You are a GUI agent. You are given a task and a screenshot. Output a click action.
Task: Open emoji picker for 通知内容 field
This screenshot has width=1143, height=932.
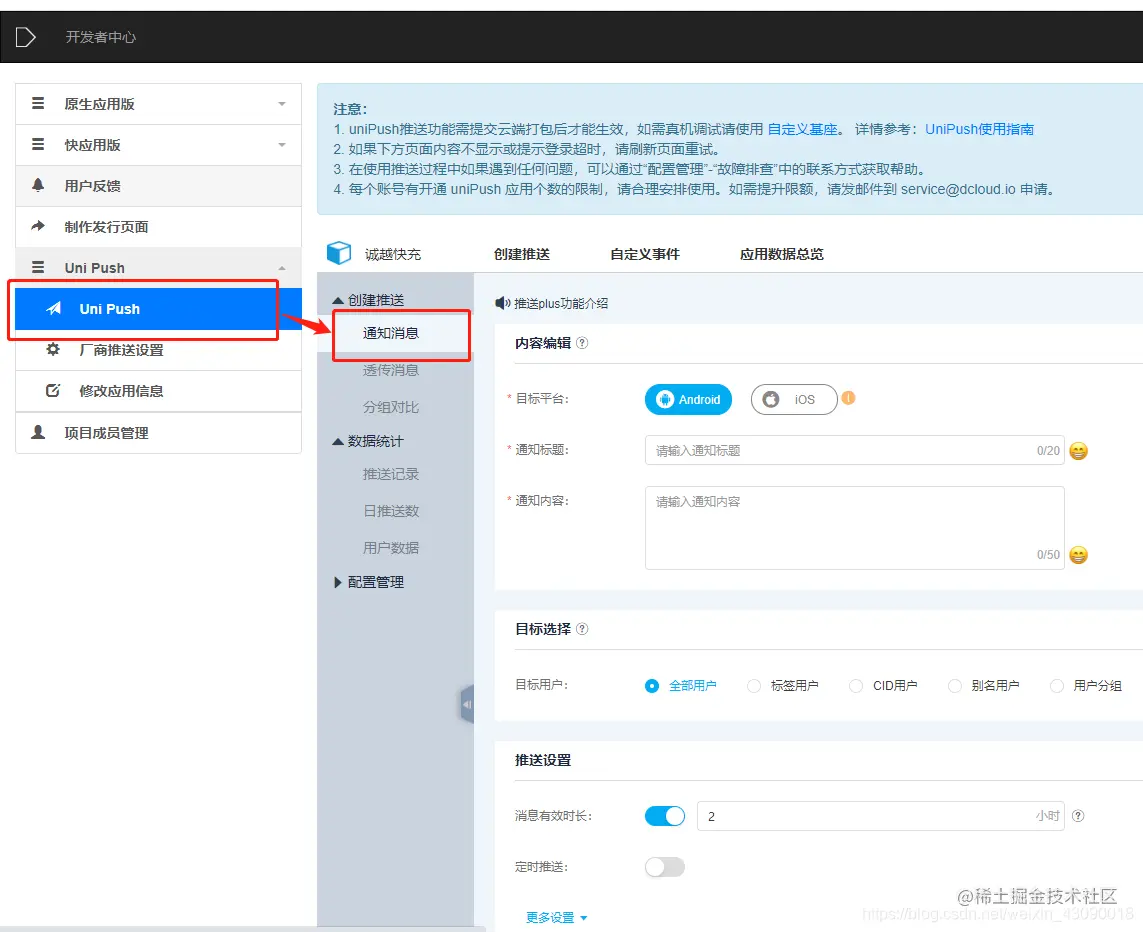pyautogui.click(x=1078, y=555)
